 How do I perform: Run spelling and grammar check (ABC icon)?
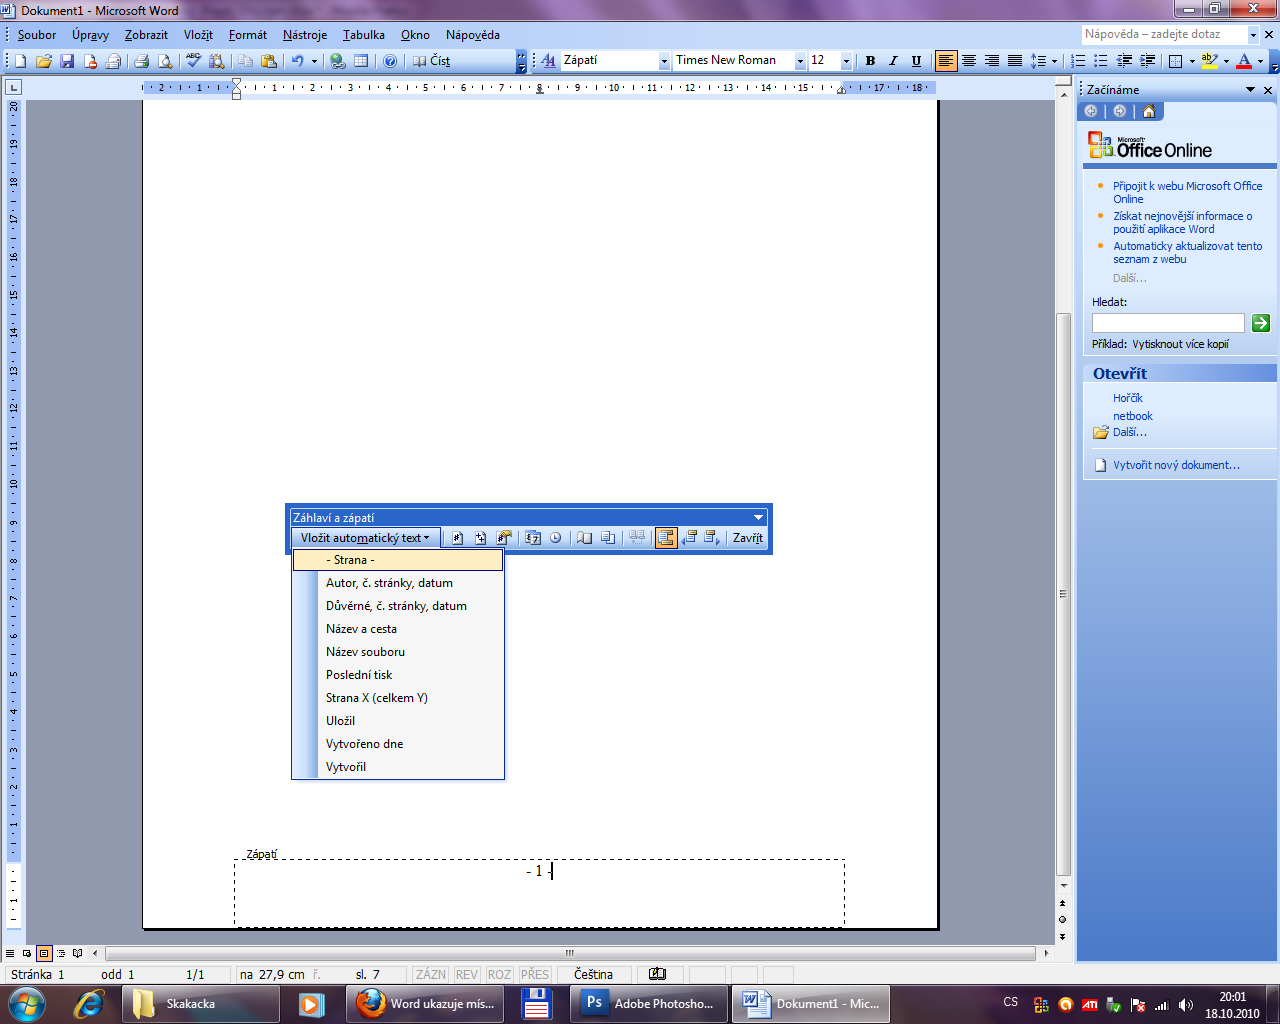point(193,61)
